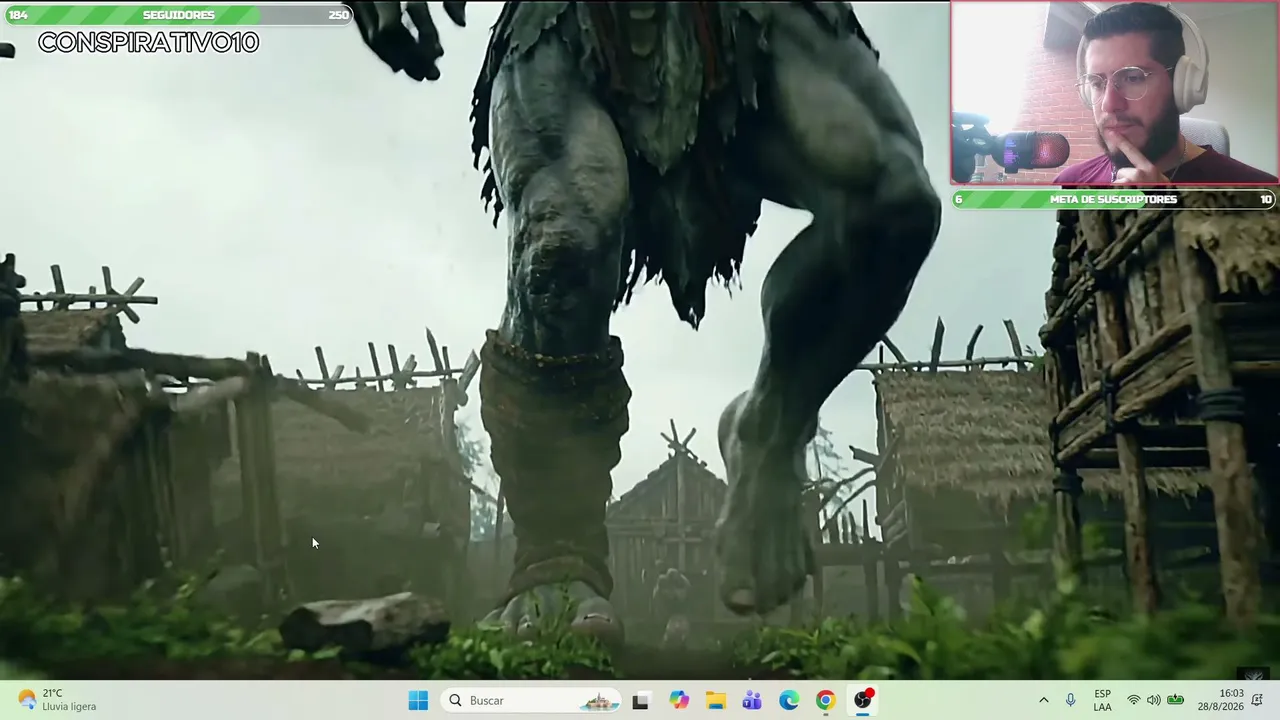1280x720 pixels.
Task: Show hidden system tray icons
Action: (1044, 700)
